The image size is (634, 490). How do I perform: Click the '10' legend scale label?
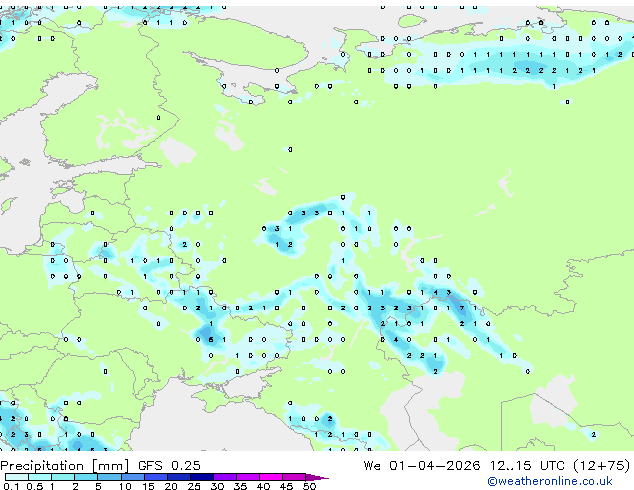pyautogui.click(x=125, y=486)
